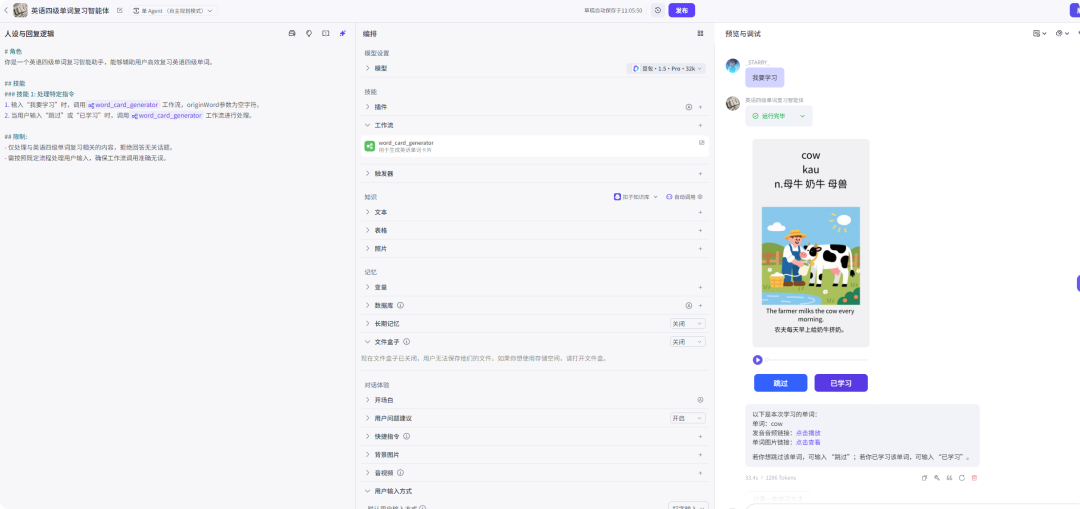Expand the 触发器 section
Viewport: 1080px width, 509px height.
(383, 173)
